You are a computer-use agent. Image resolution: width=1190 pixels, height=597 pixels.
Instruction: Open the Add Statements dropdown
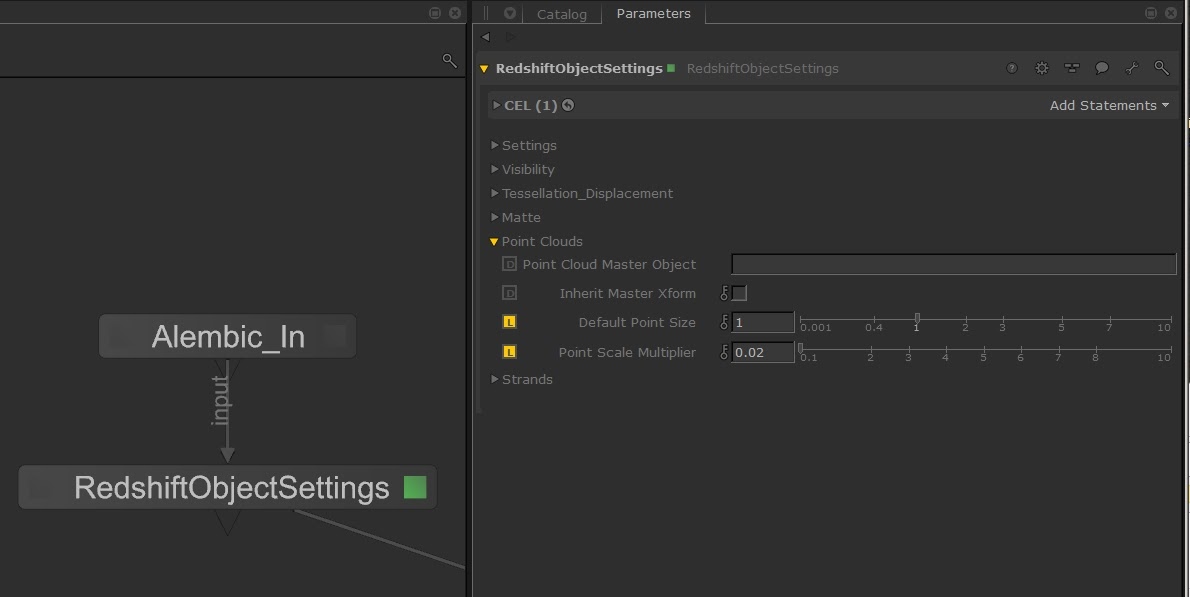(x=1108, y=106)
